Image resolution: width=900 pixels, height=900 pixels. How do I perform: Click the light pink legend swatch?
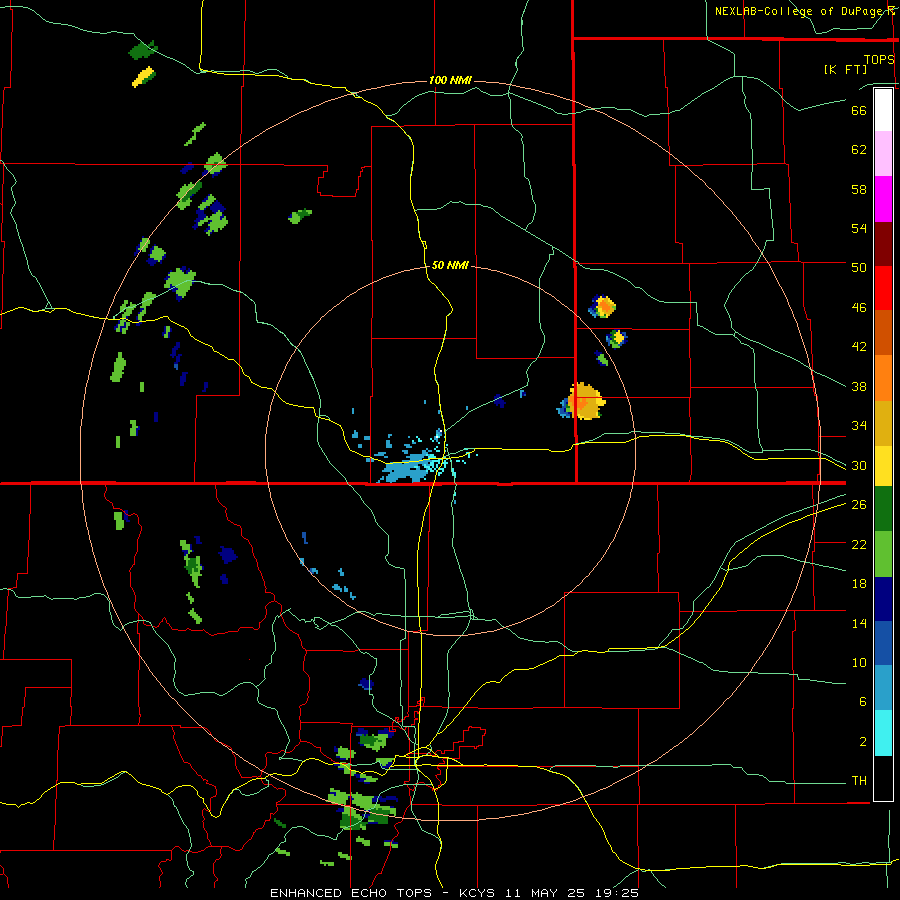[883, 153]
